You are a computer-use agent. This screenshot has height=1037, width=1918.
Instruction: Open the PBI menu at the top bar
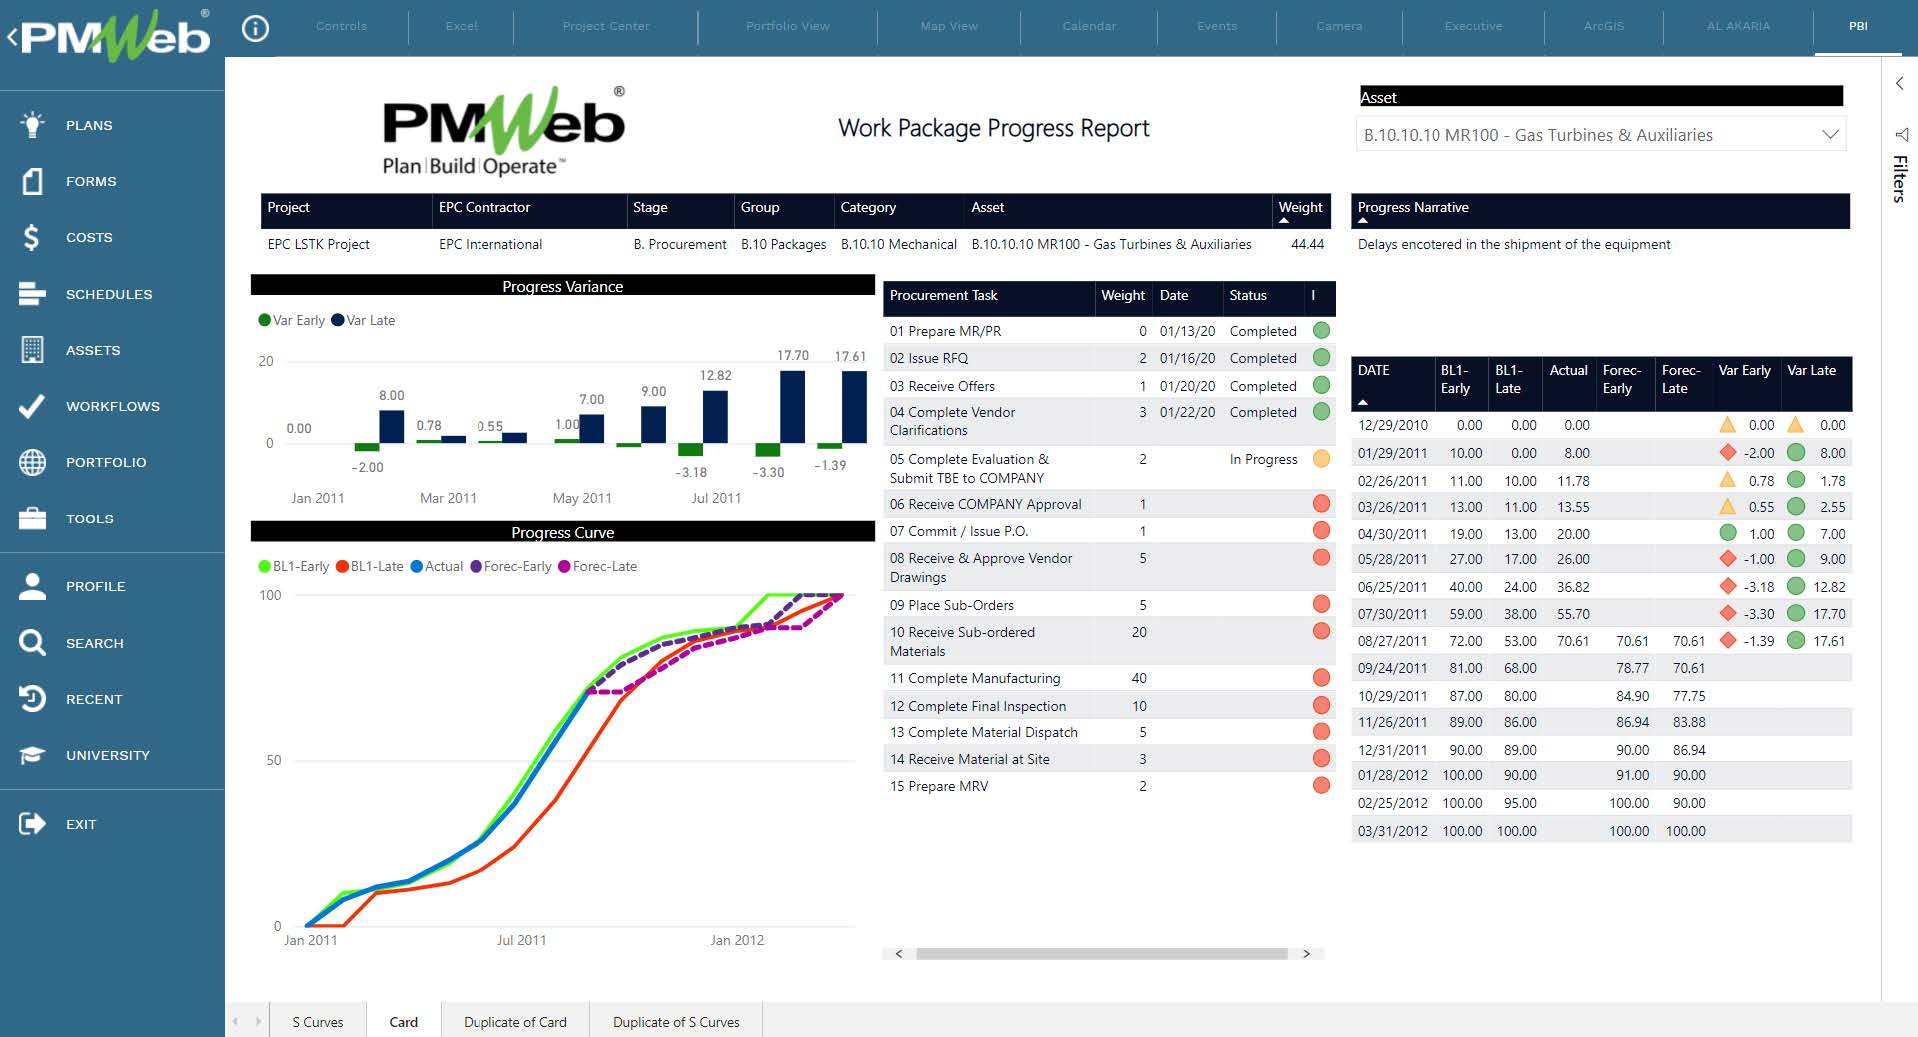click(x=1858, y=27)
